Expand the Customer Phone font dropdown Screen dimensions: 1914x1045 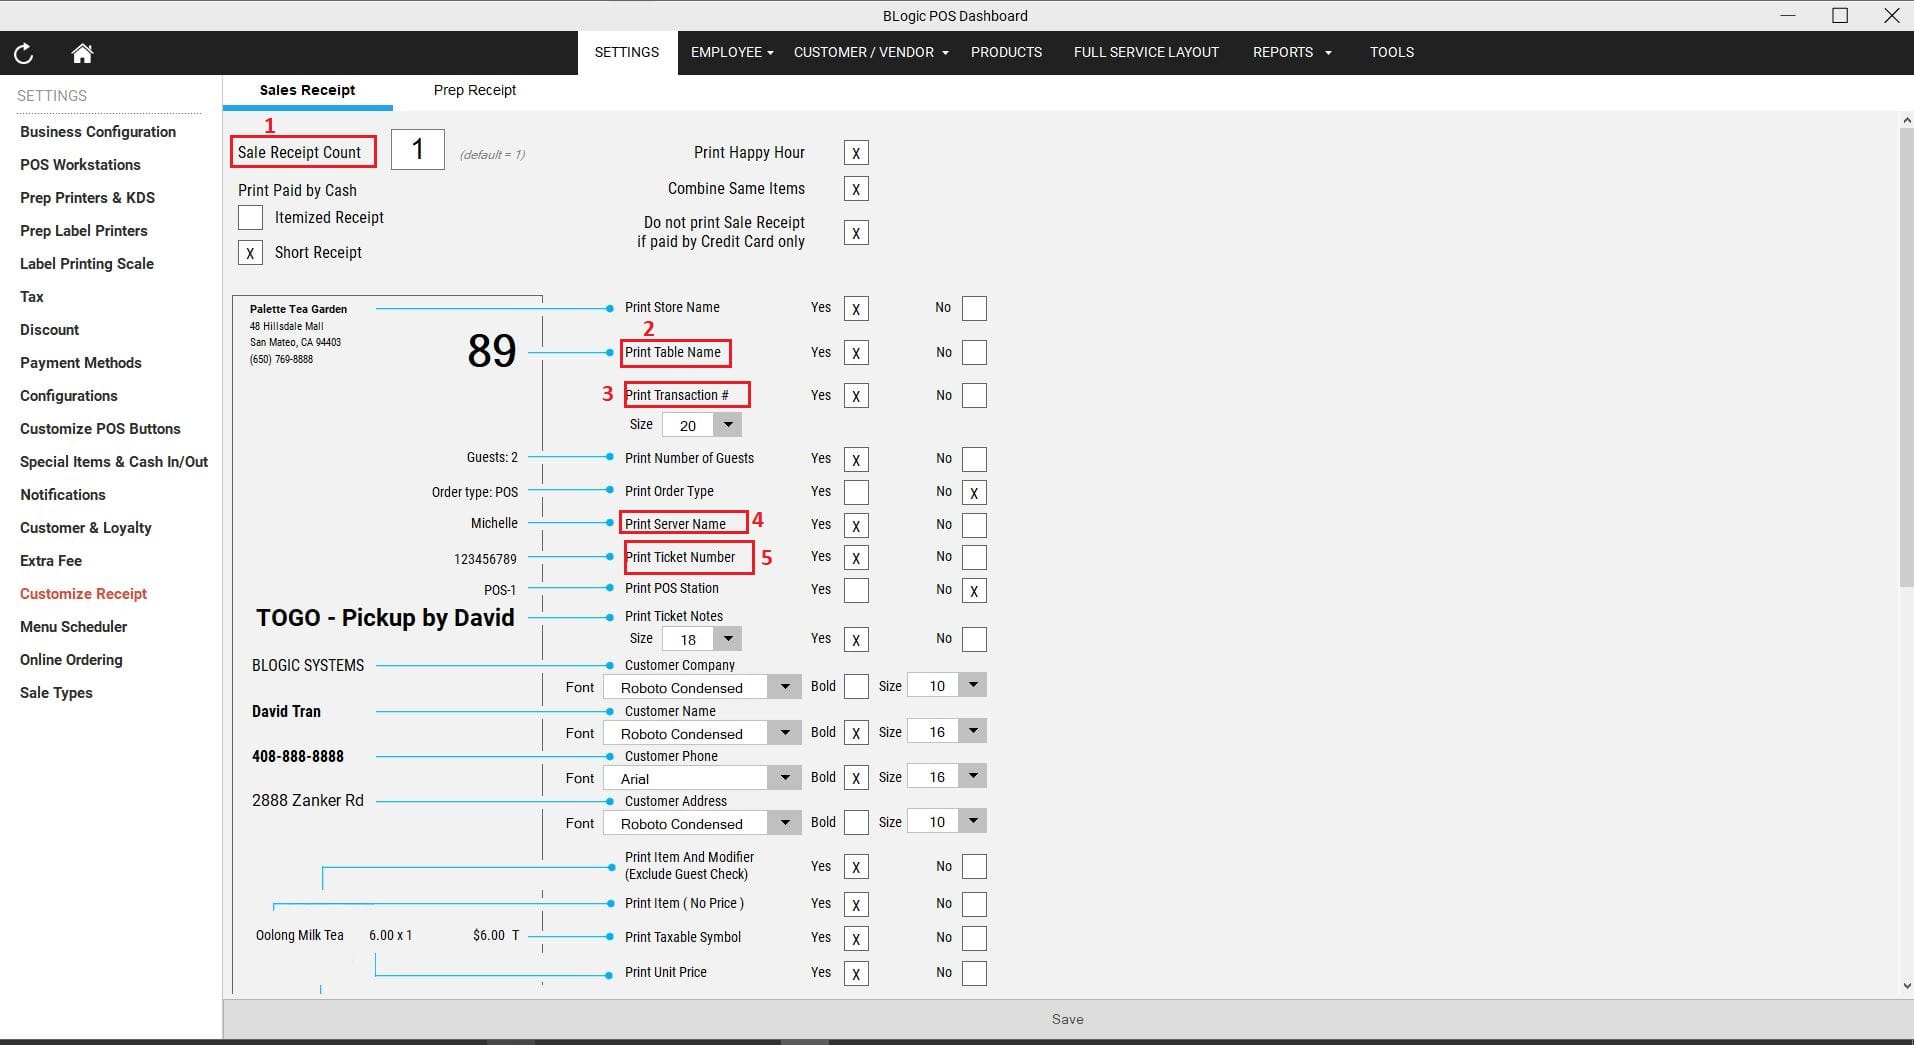[785, 778]
